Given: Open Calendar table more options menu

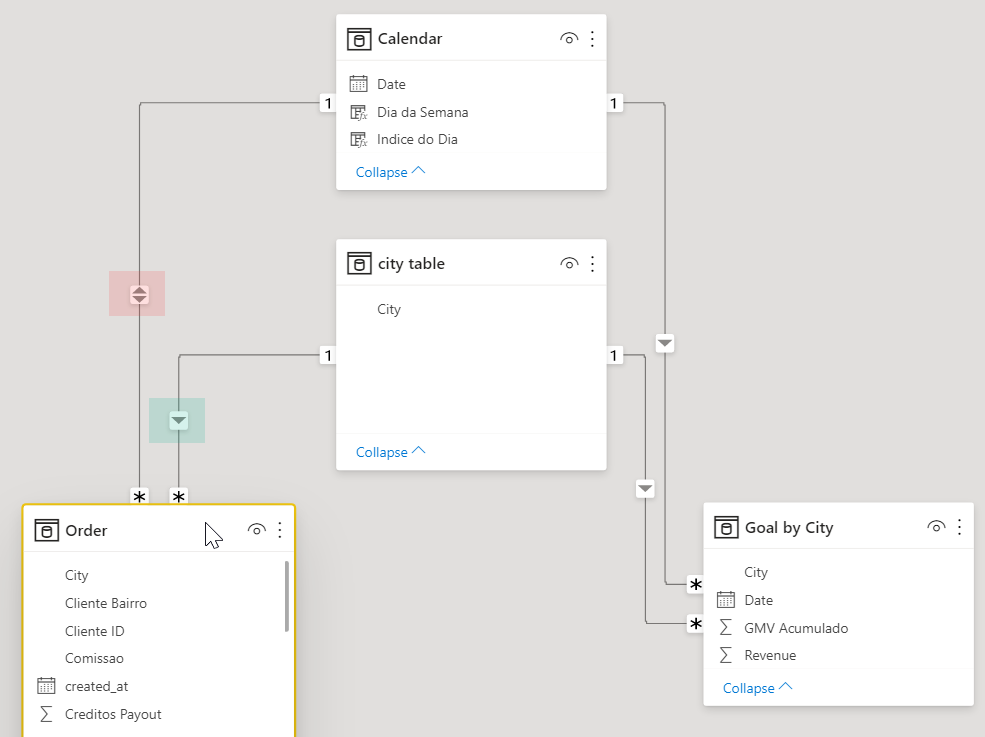Looking at the screenshot, I should point(592,39).
